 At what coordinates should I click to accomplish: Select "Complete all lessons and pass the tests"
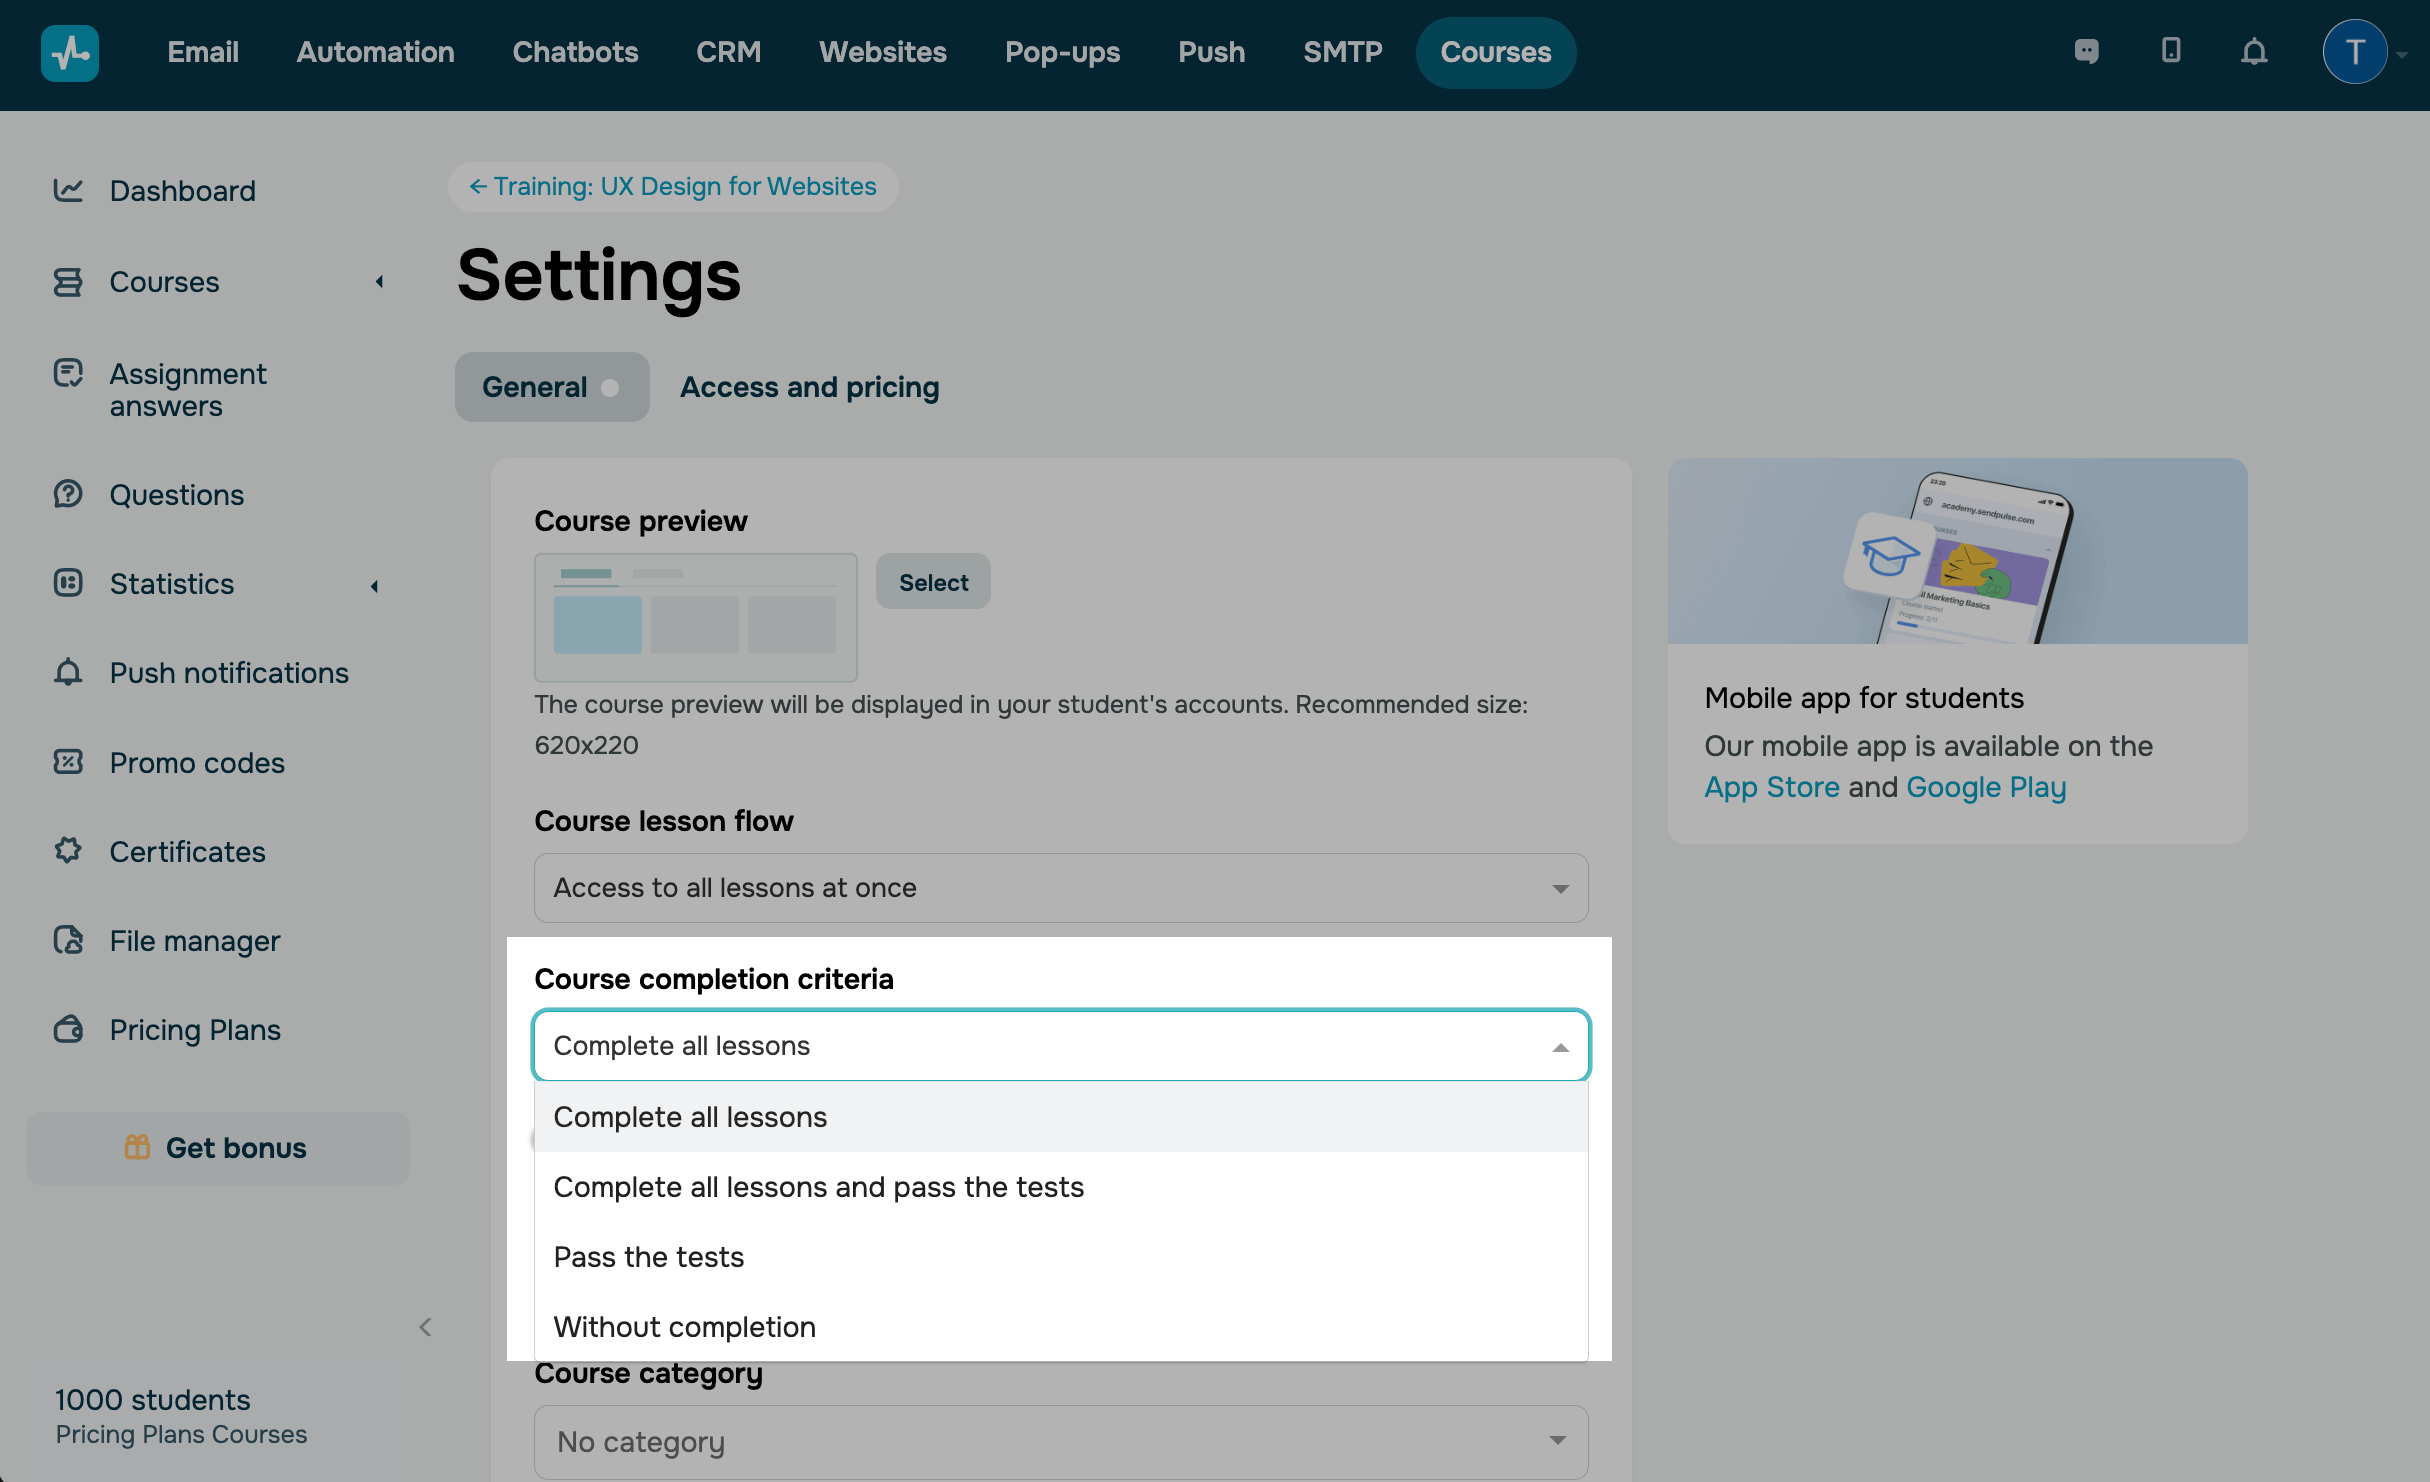click(818, 1187)
